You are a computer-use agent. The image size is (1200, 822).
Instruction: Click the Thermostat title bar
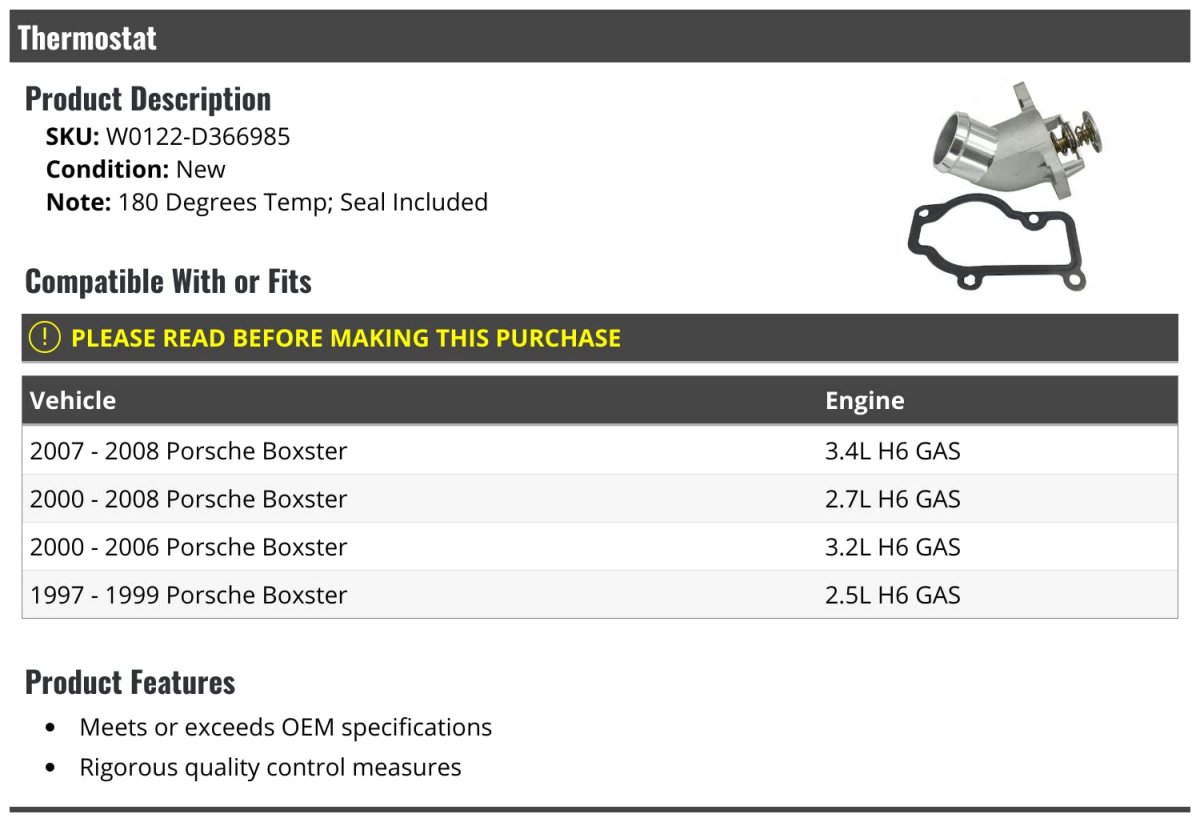[88, 38]
